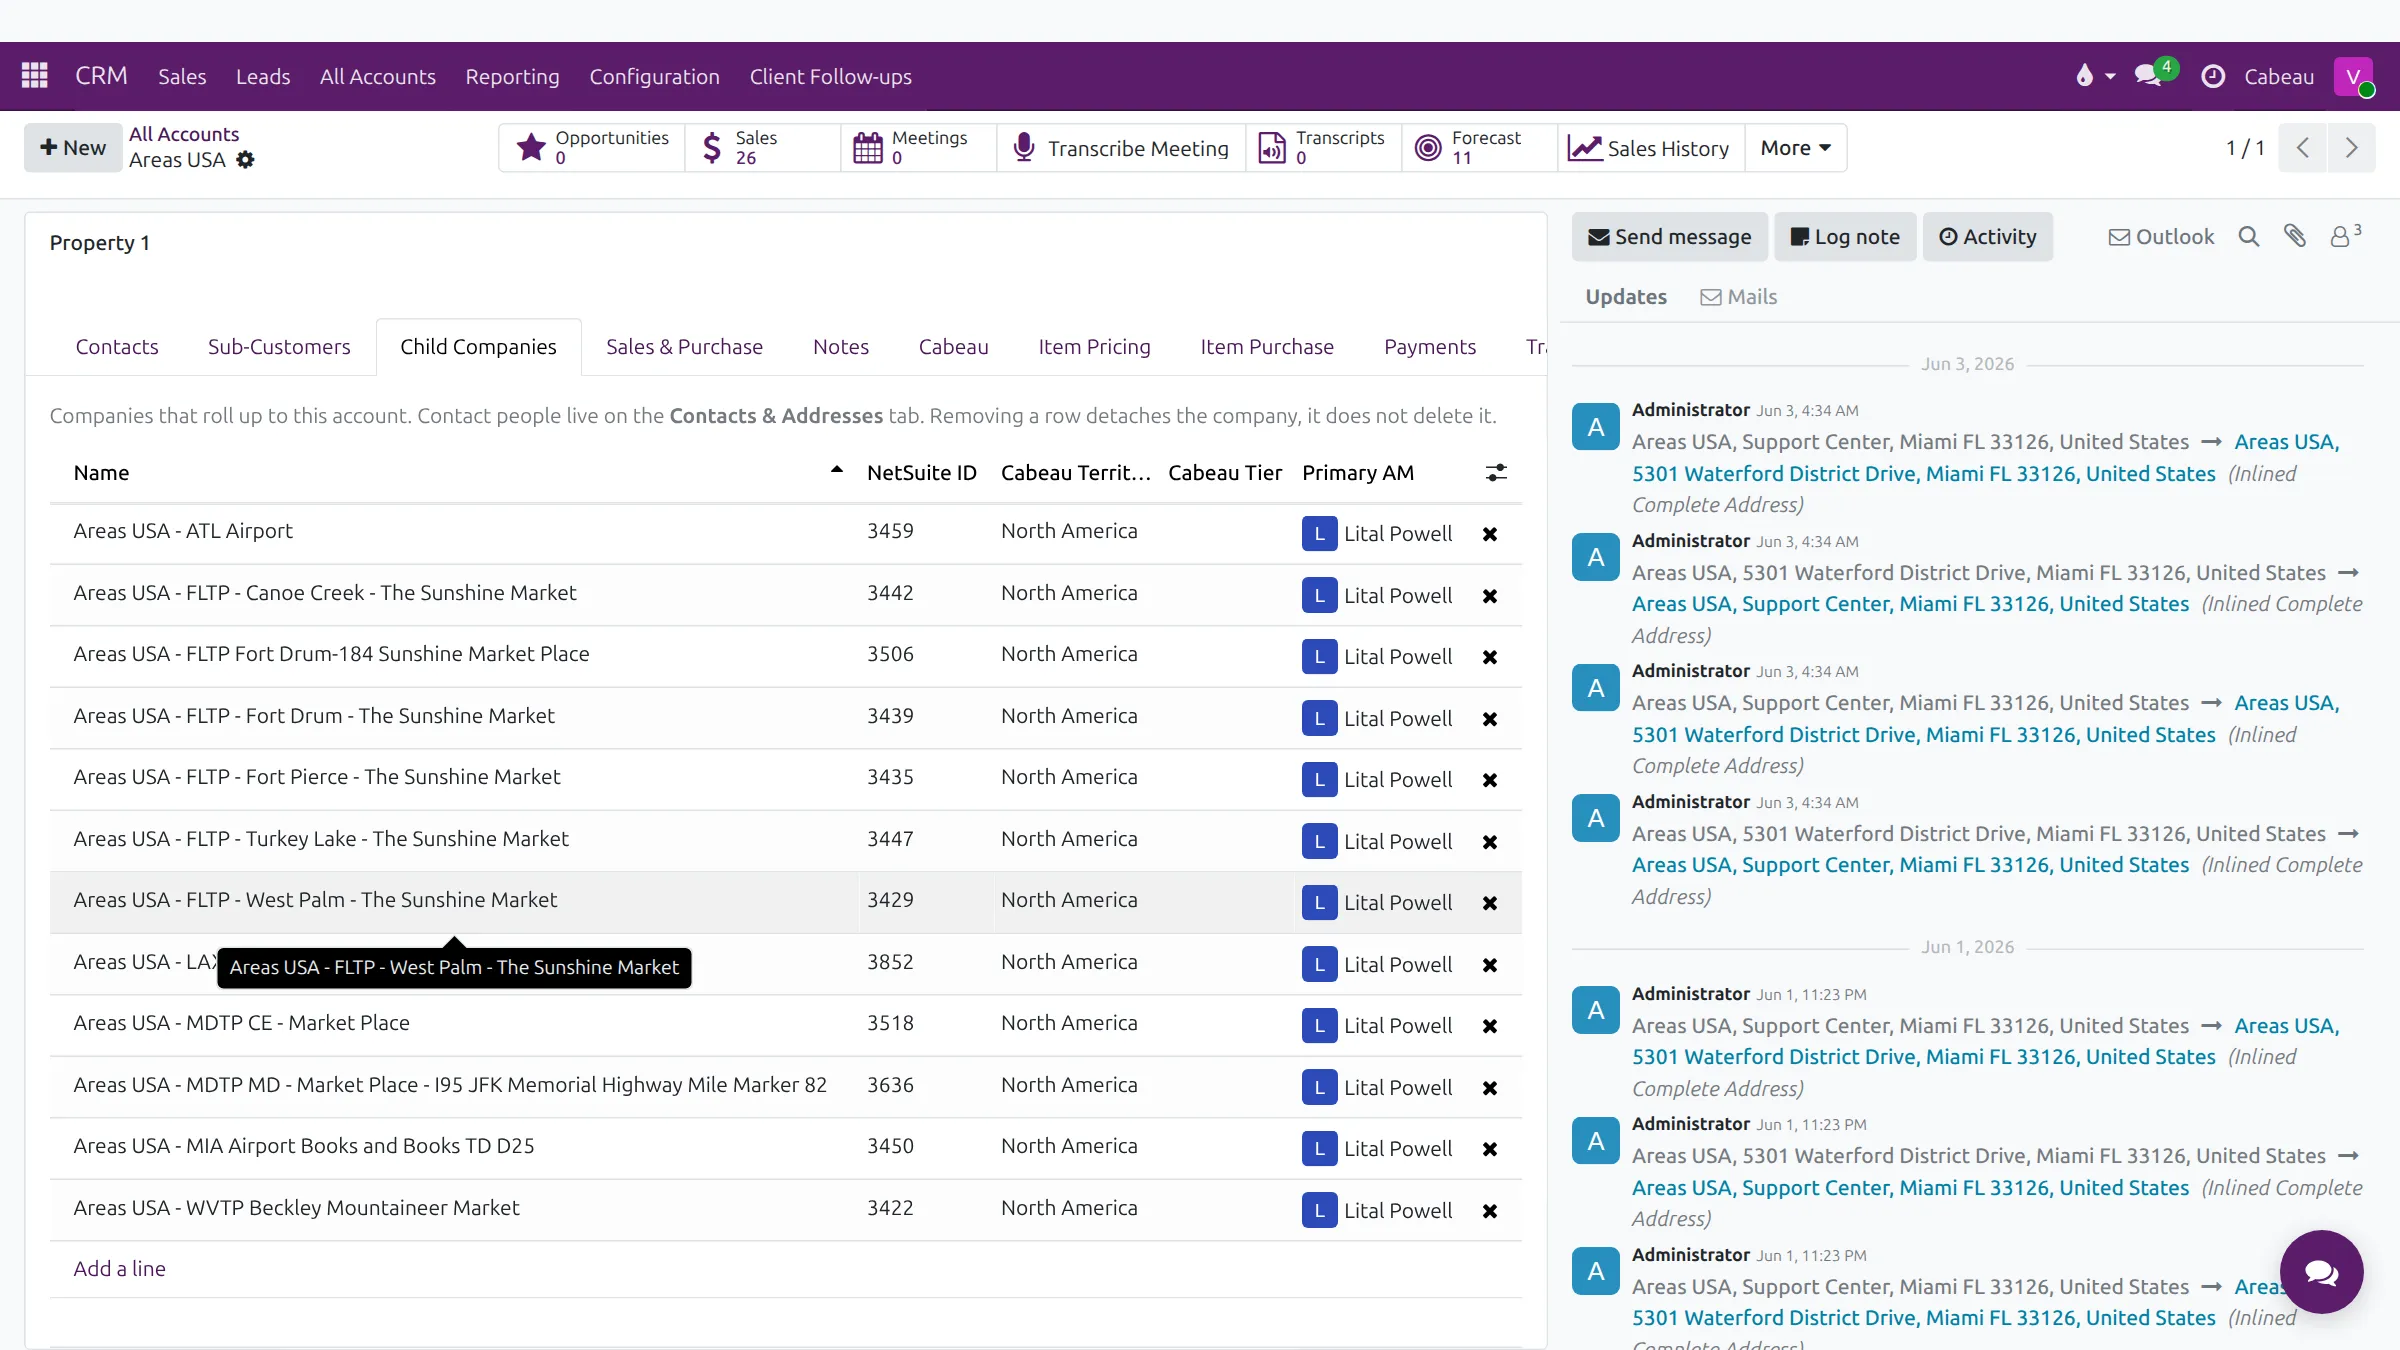This screenshot has width=2400, height=1350.
Task: Open the conversations chat bubble icon
Action: (2148, 76)
